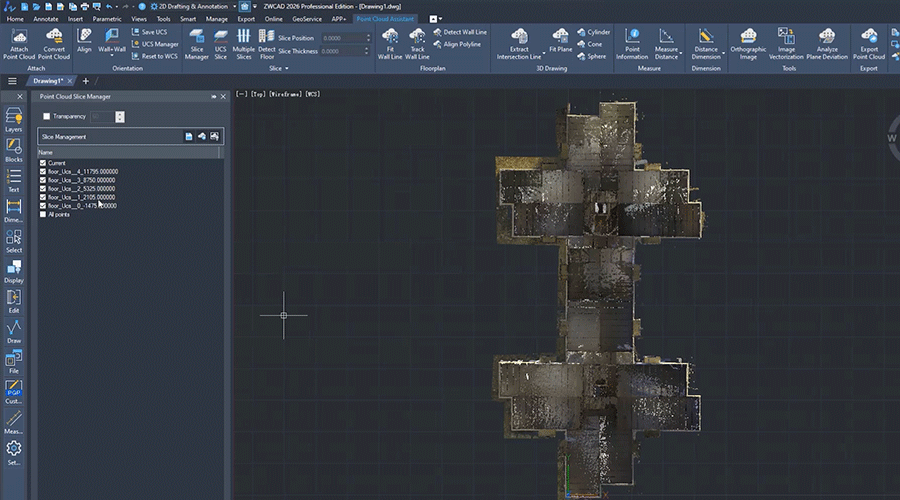
Task: Click the Save UCS button
Action: pos(150,32)
